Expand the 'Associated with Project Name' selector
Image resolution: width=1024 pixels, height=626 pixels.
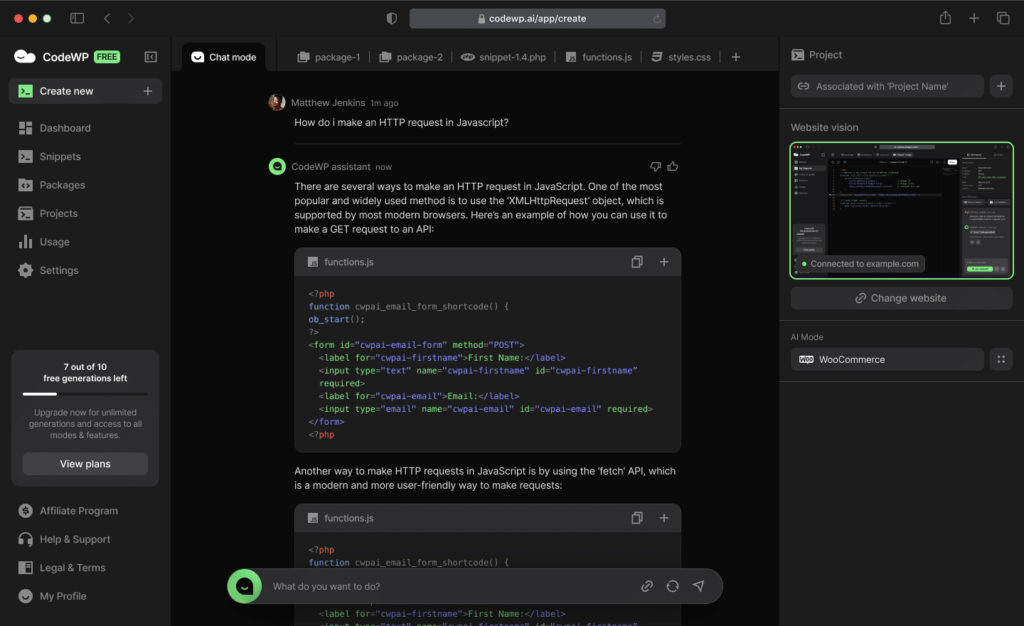(x=886, y=86)
